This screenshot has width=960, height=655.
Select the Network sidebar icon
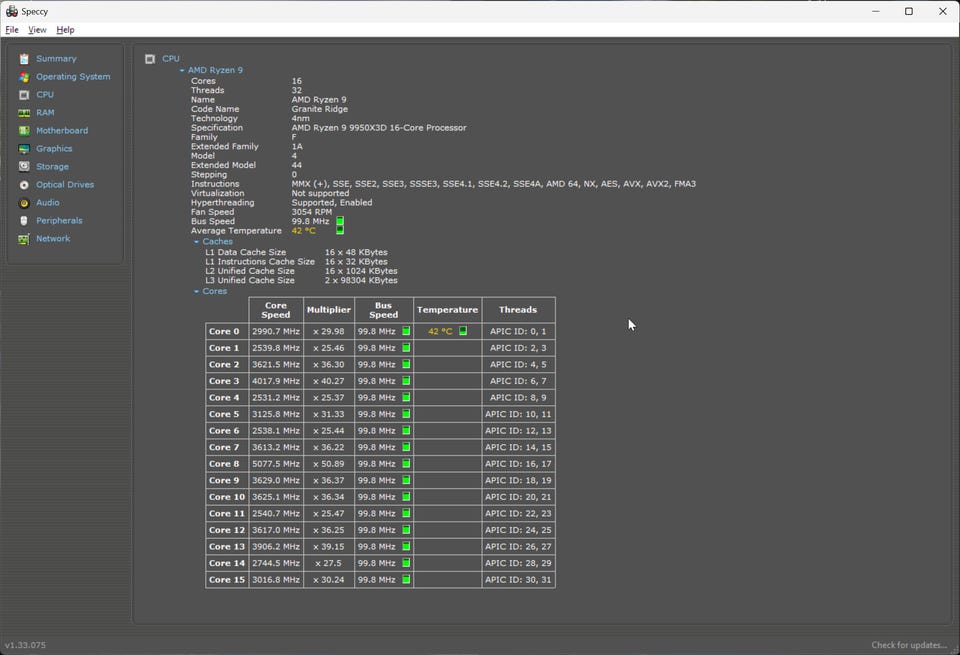point(24,239)
